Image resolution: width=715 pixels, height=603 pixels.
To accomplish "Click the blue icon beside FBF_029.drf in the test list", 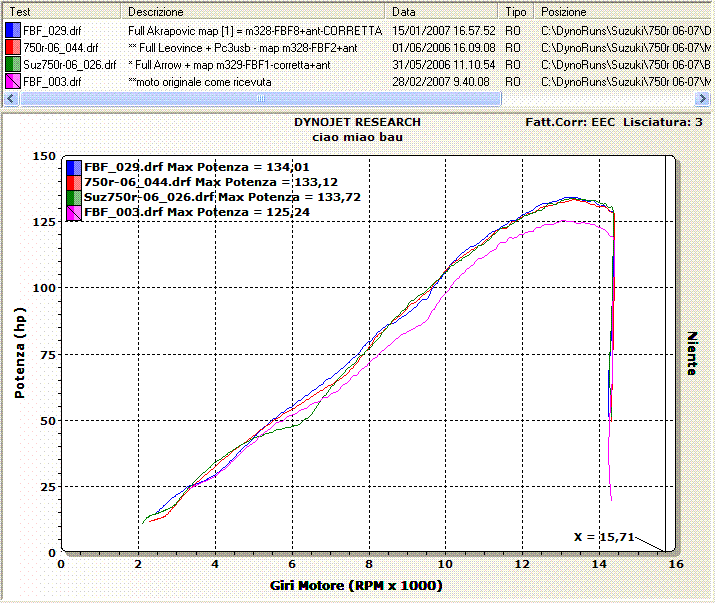I will [12, 30].
